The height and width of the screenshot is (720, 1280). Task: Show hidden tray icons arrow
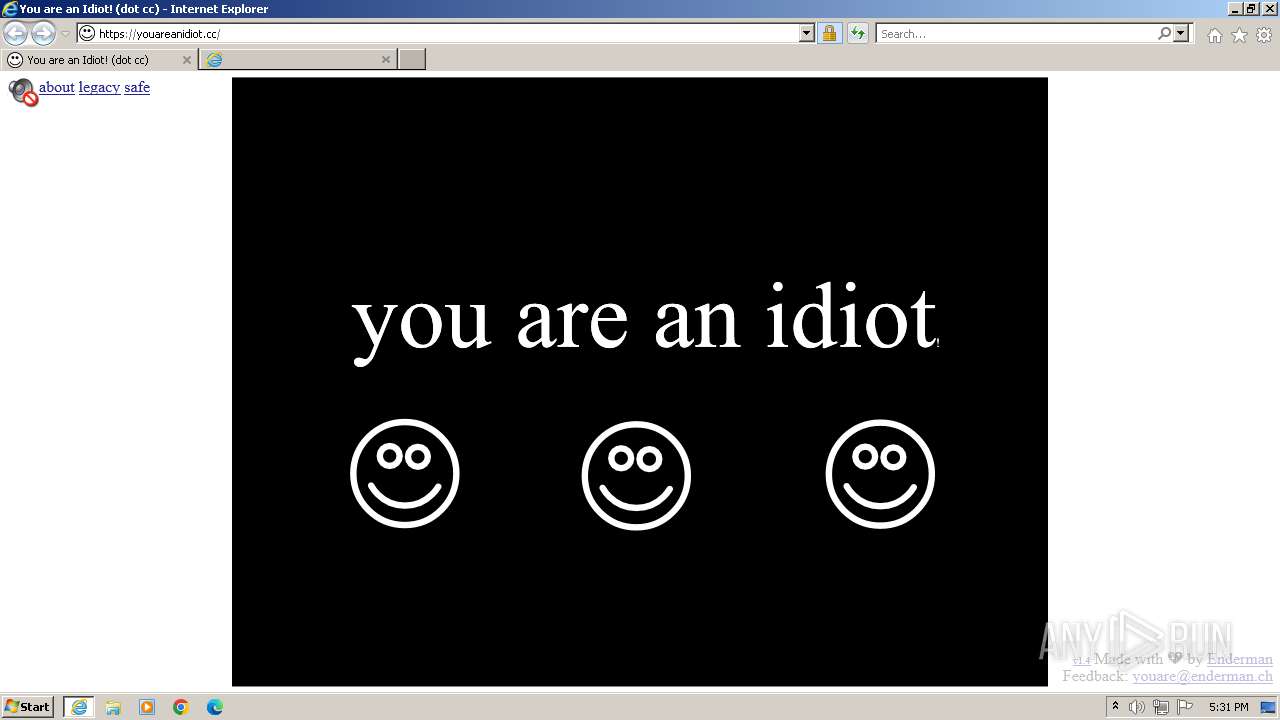pos(1115,707)
